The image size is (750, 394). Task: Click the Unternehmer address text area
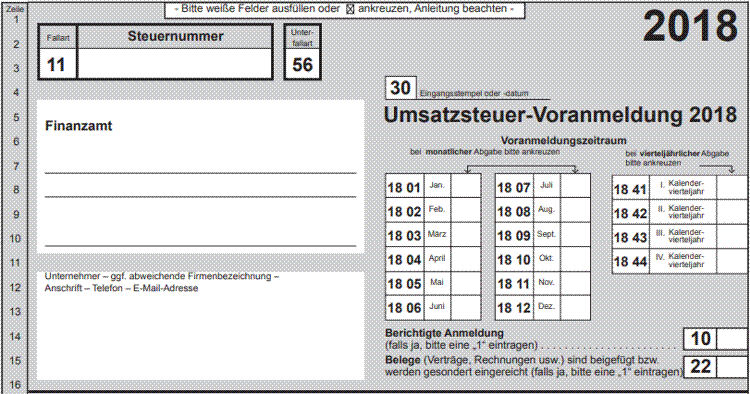click(x=200, y=326)
